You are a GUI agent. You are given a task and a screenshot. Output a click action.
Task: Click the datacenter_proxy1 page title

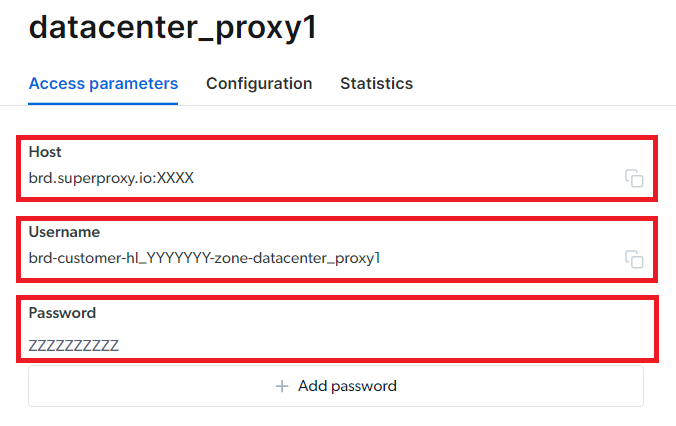pyautogui.click(x=173, y=28)
